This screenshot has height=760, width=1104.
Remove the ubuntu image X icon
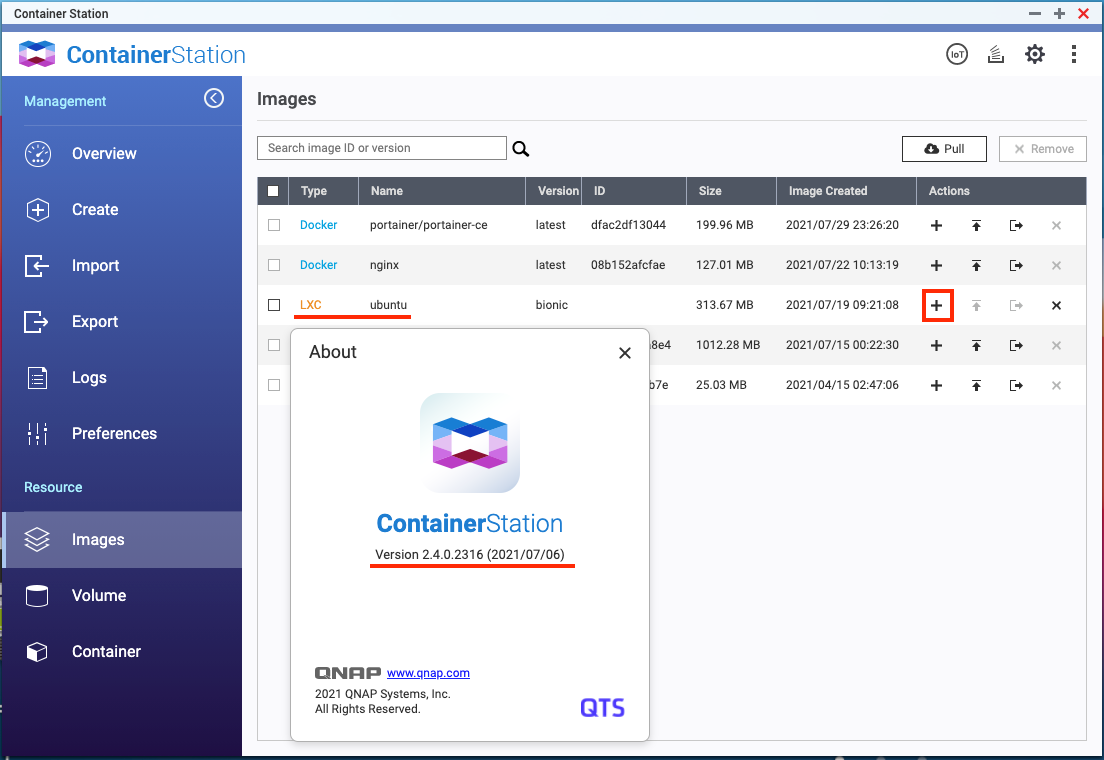pos(1056,305)
